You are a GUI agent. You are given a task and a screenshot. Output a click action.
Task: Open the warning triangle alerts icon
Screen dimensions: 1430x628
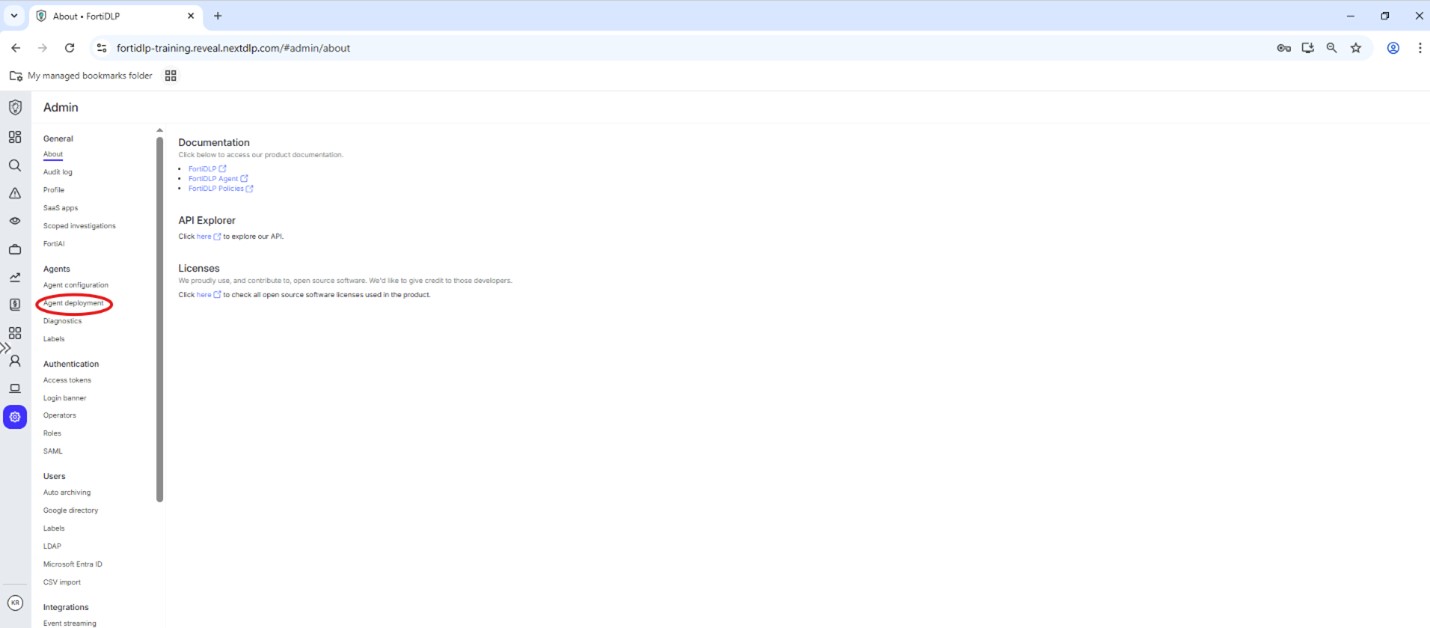click(15, 193)
